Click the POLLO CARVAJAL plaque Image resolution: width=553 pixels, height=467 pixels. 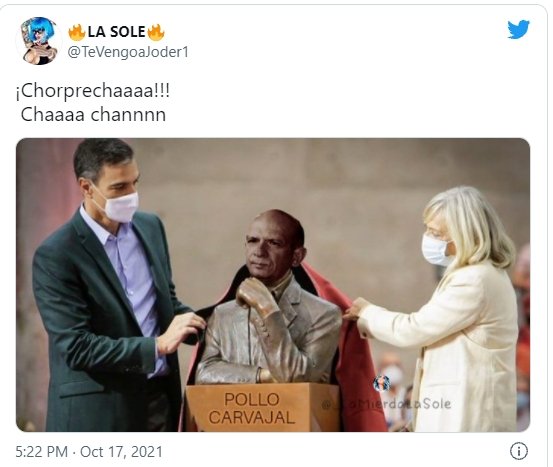pos(251,408)
